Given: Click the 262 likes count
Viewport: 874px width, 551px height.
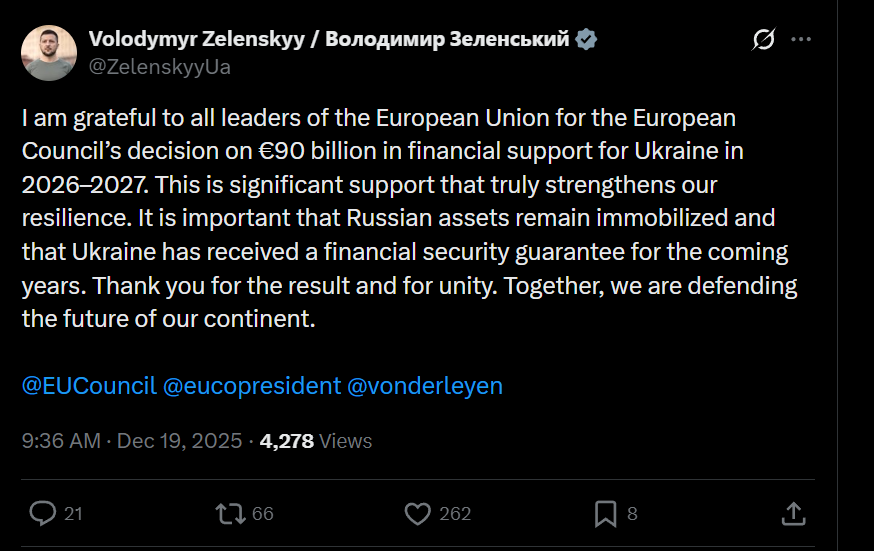Looking at the screenshot, I should 455,514.
